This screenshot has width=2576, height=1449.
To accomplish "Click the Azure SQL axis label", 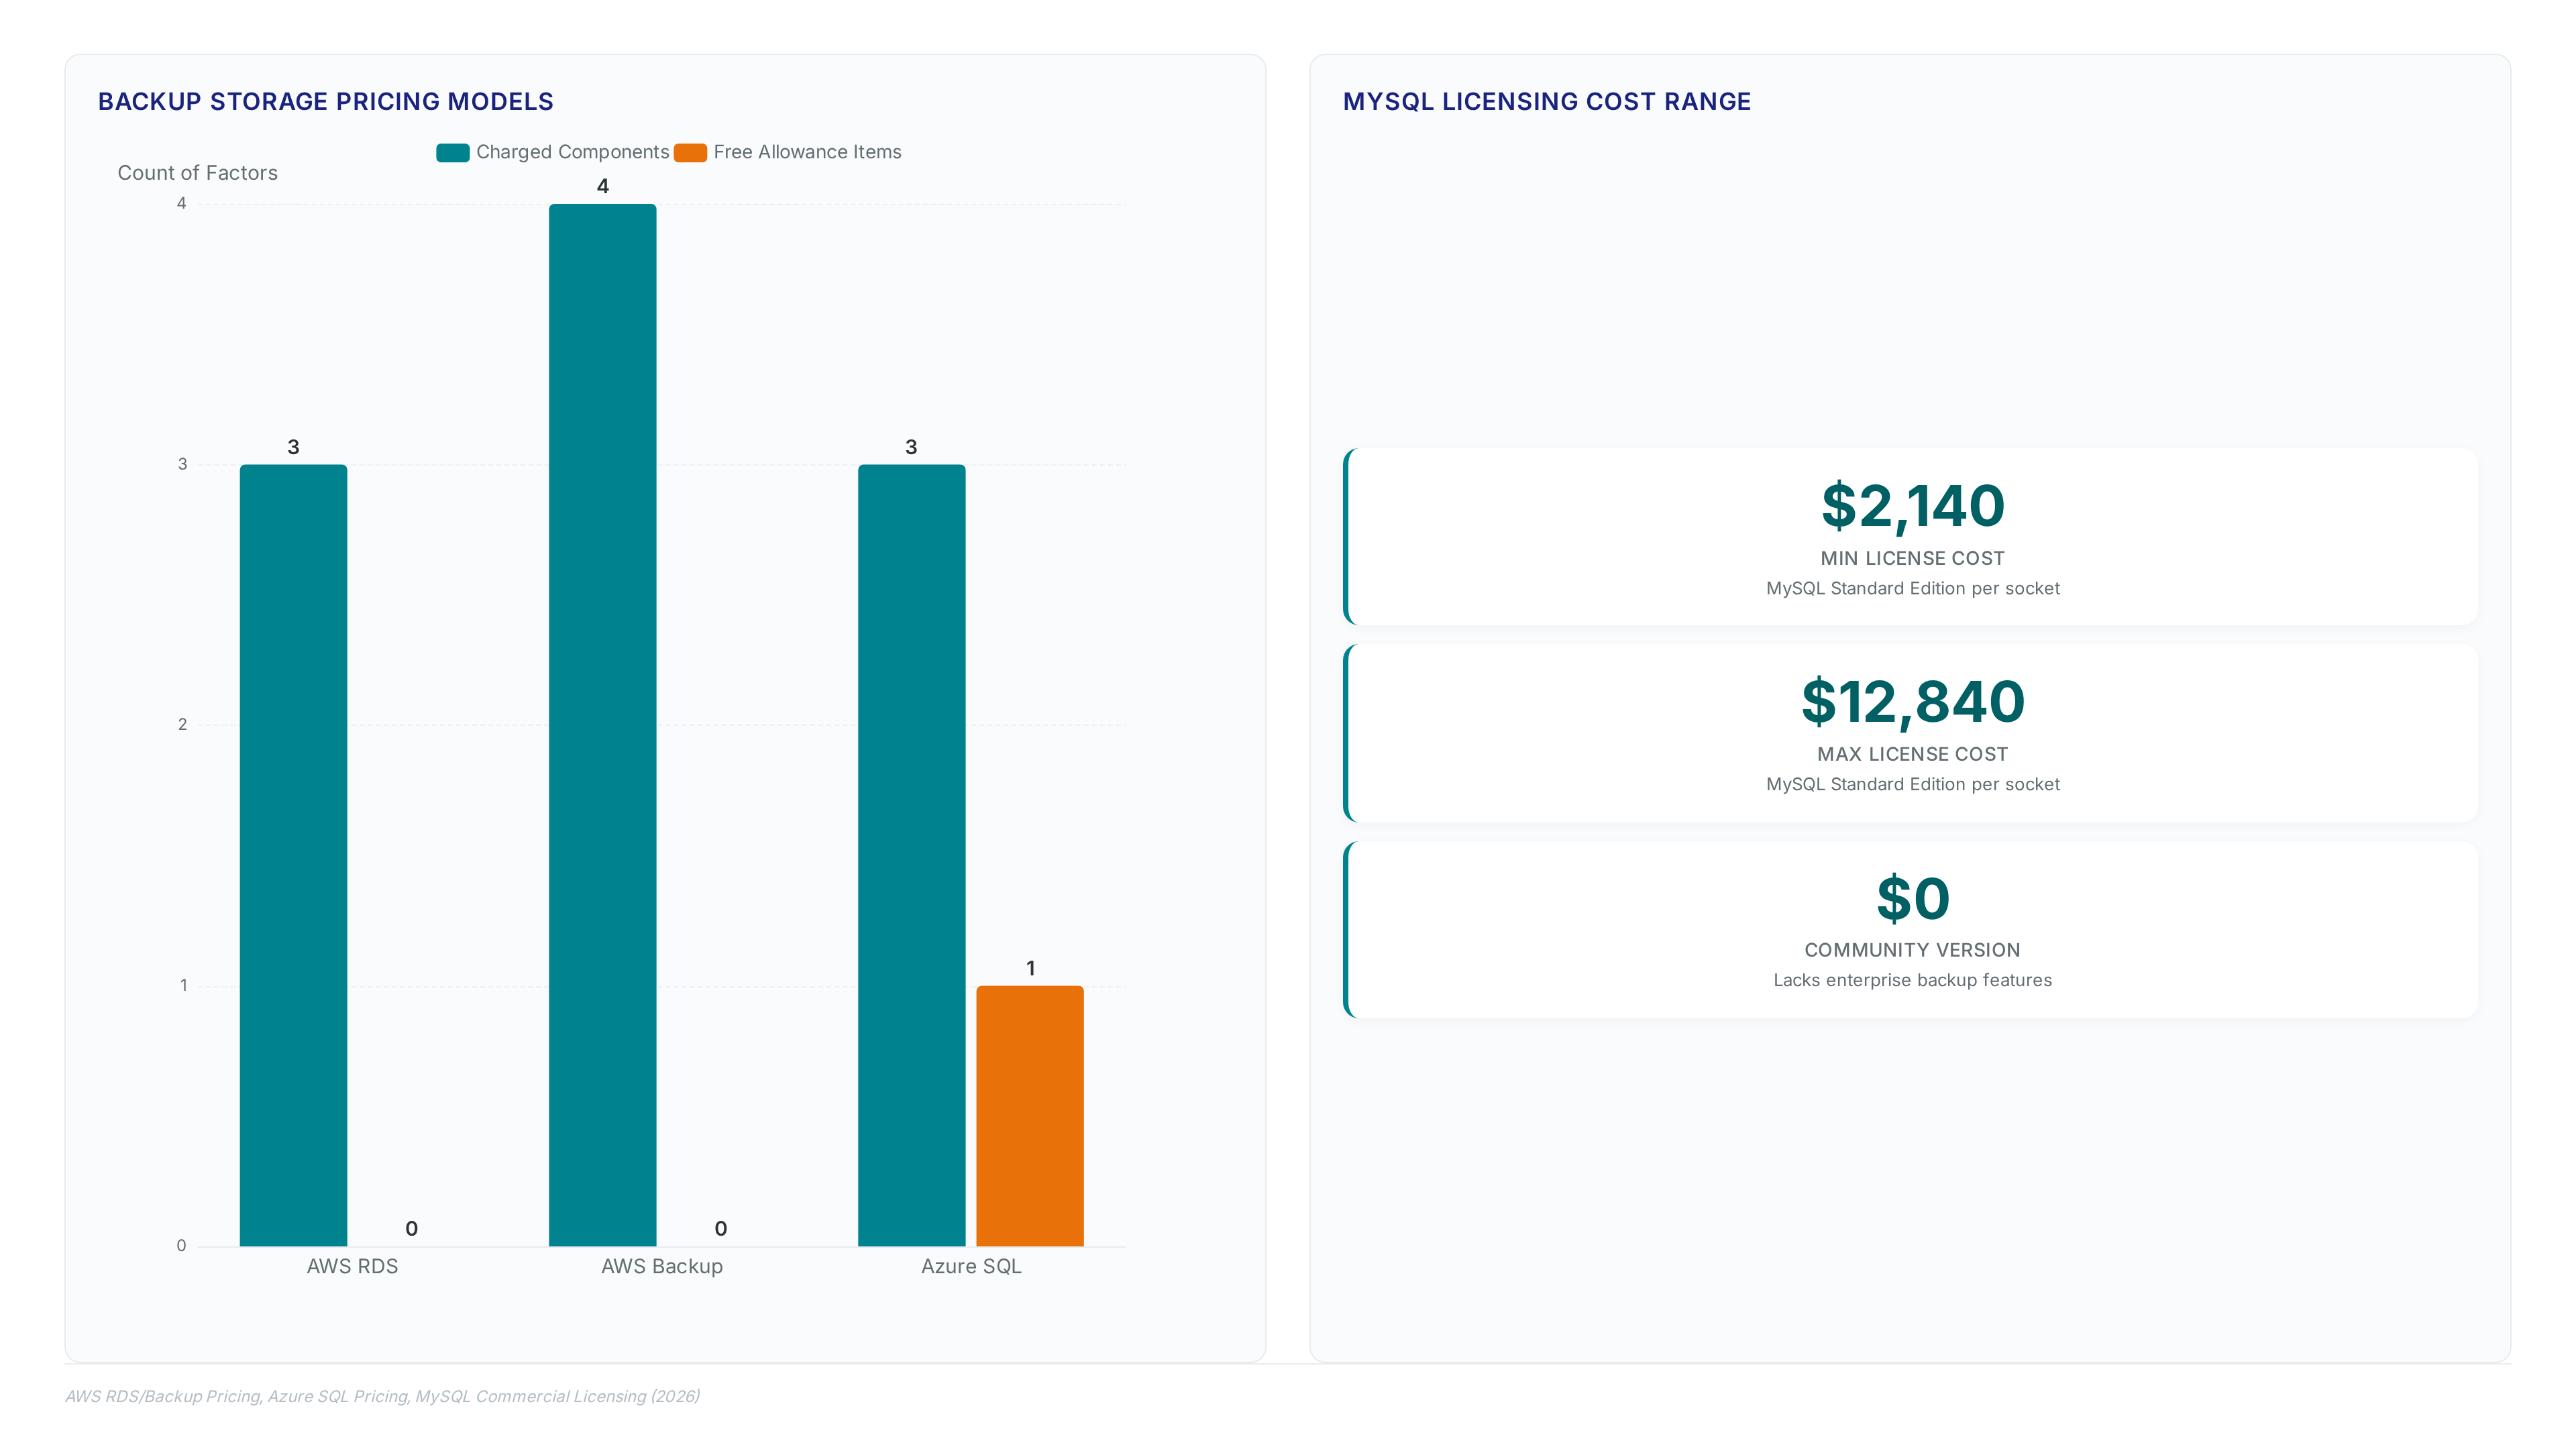I will 971,1266.
